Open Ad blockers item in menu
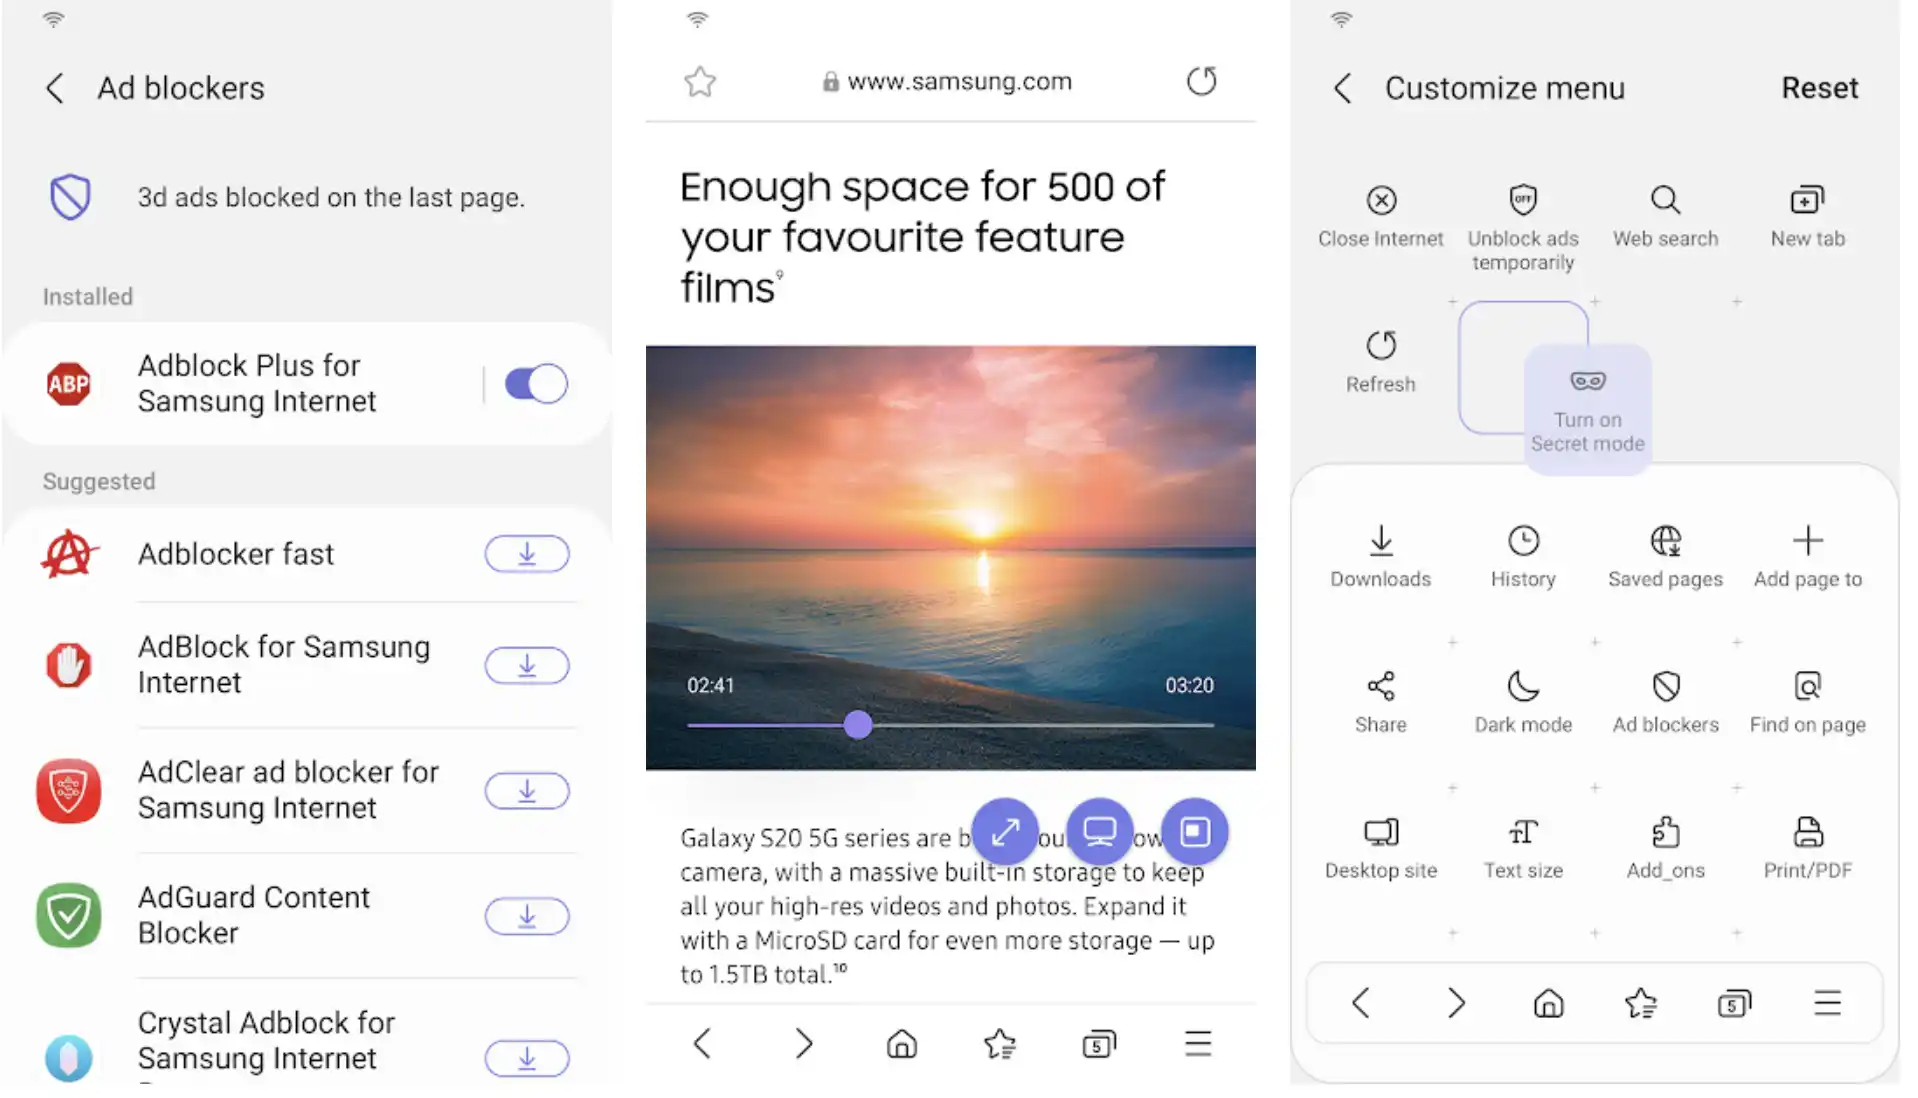The width and height of the screenshot is (1918, 1098). [1665, 702]
